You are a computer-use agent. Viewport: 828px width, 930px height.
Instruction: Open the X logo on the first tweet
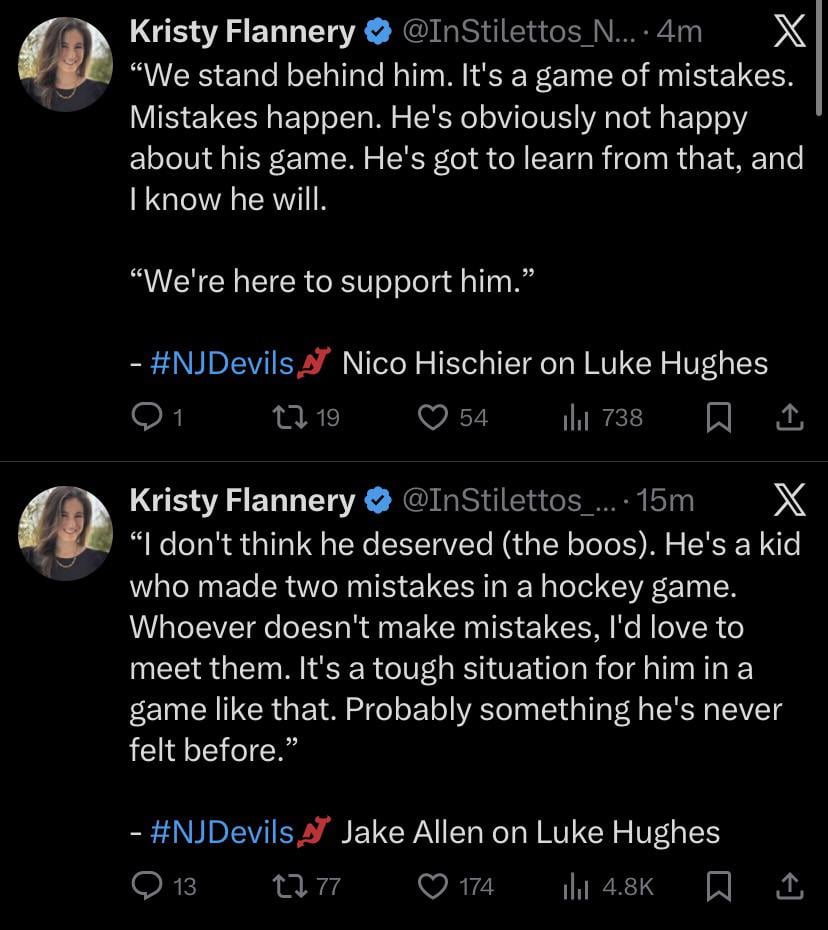tap(789, 30)
